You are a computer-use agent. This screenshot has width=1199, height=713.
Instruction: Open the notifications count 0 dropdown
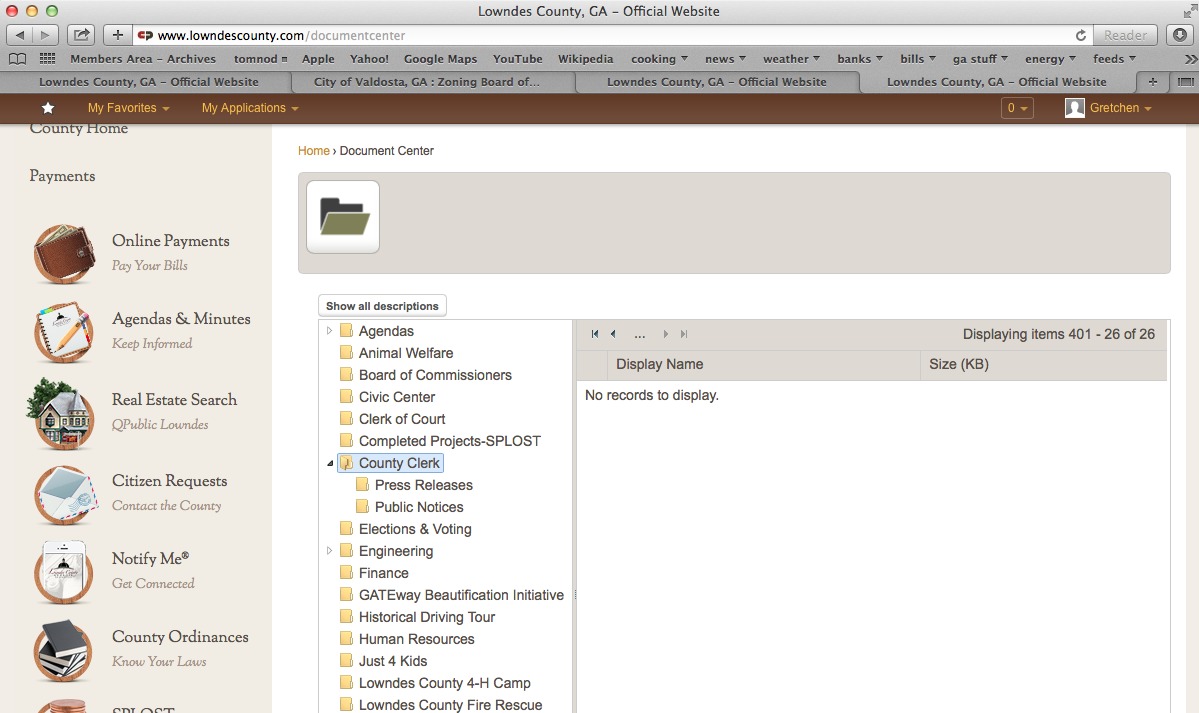(x=1017, y=108)
